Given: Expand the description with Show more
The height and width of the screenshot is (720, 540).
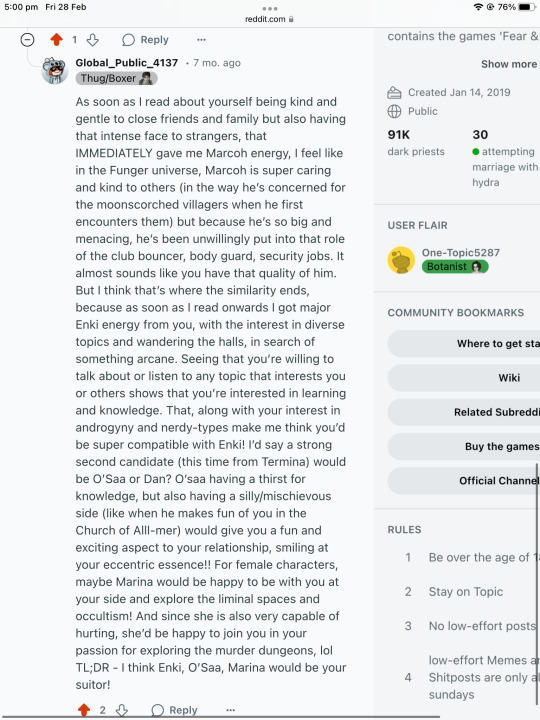Looking at the screenshot, I should 509,64.
